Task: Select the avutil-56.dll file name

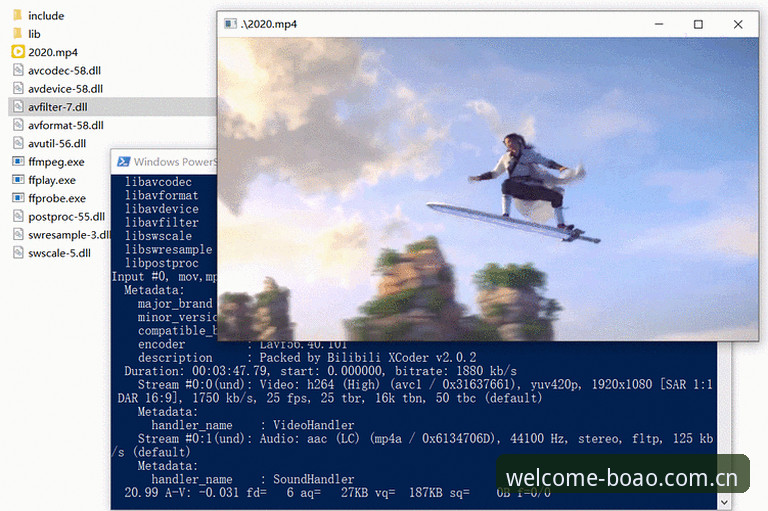Action: click(x=57, y=144)
